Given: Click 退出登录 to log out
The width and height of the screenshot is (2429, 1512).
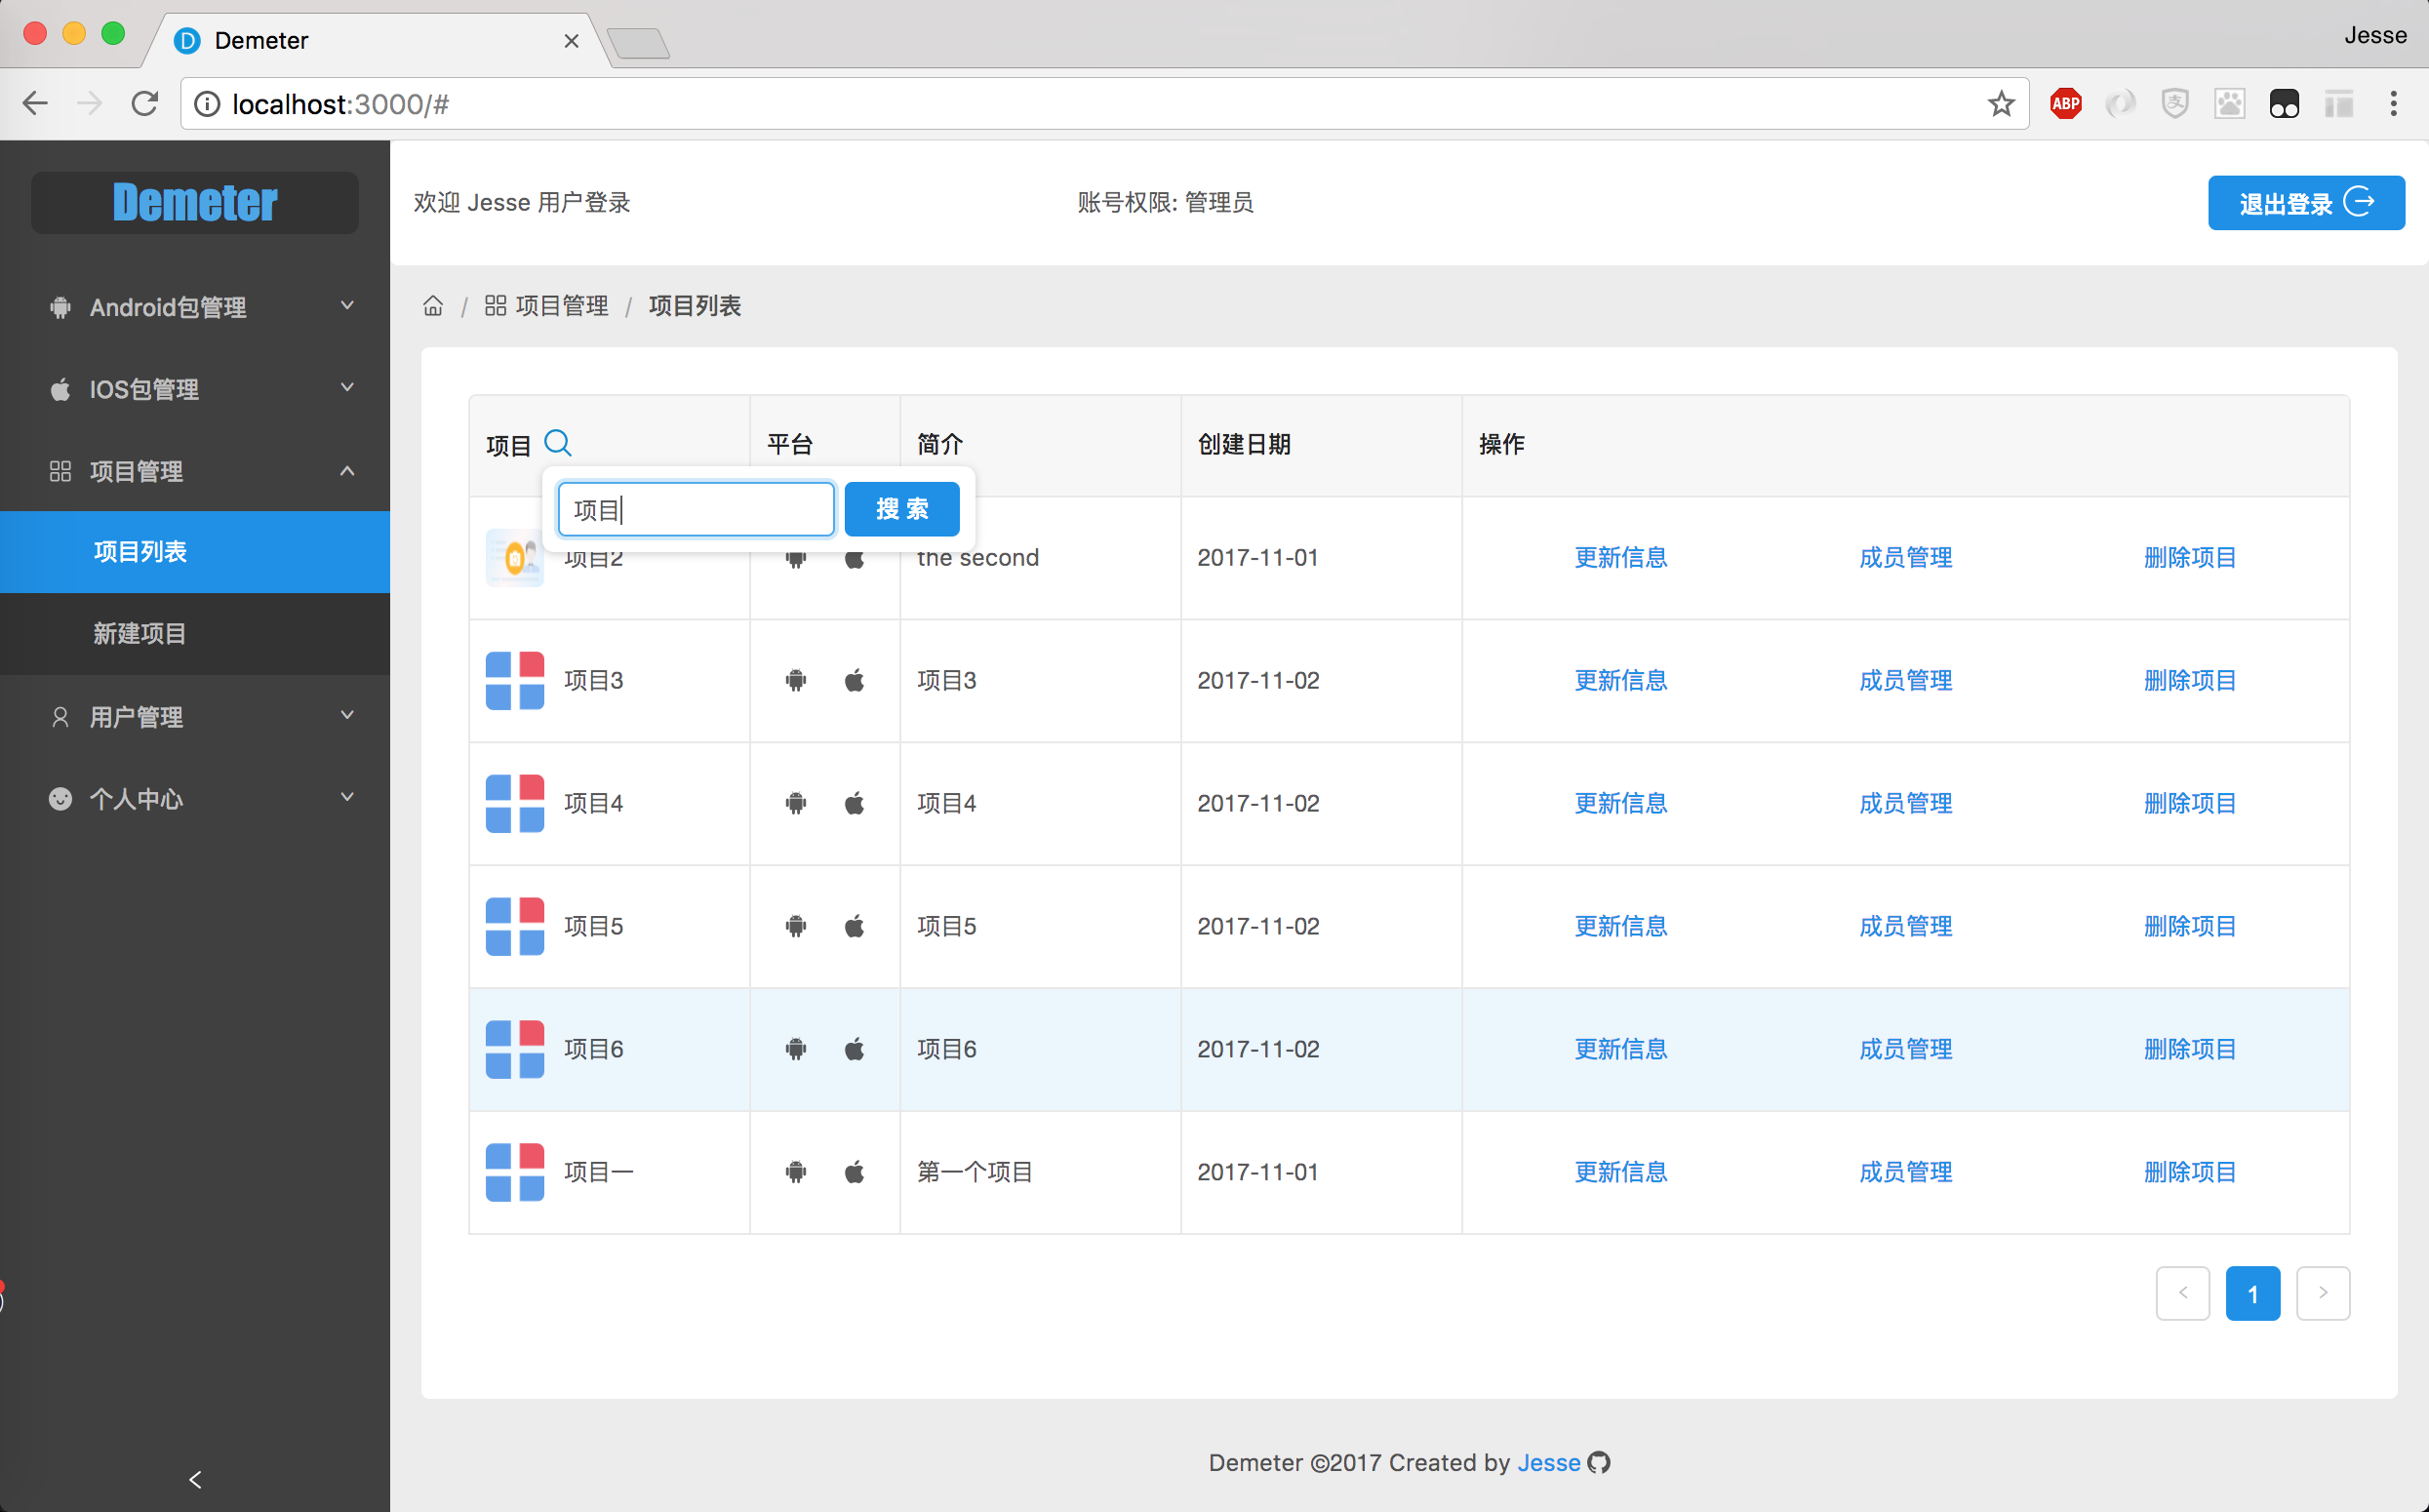Looking at the screenshot, I should (x=2306, y=203).
